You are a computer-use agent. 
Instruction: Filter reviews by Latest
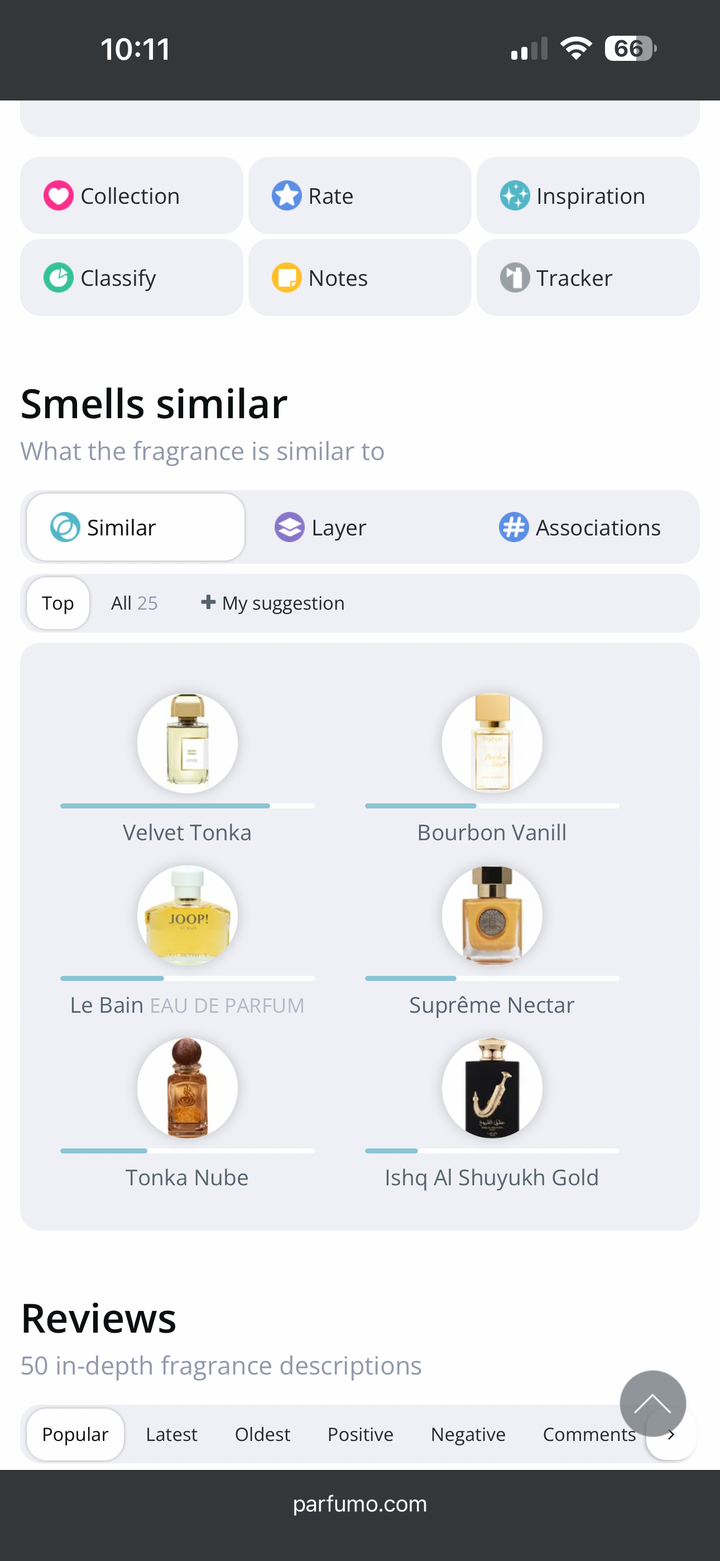tap(171, 1434)
